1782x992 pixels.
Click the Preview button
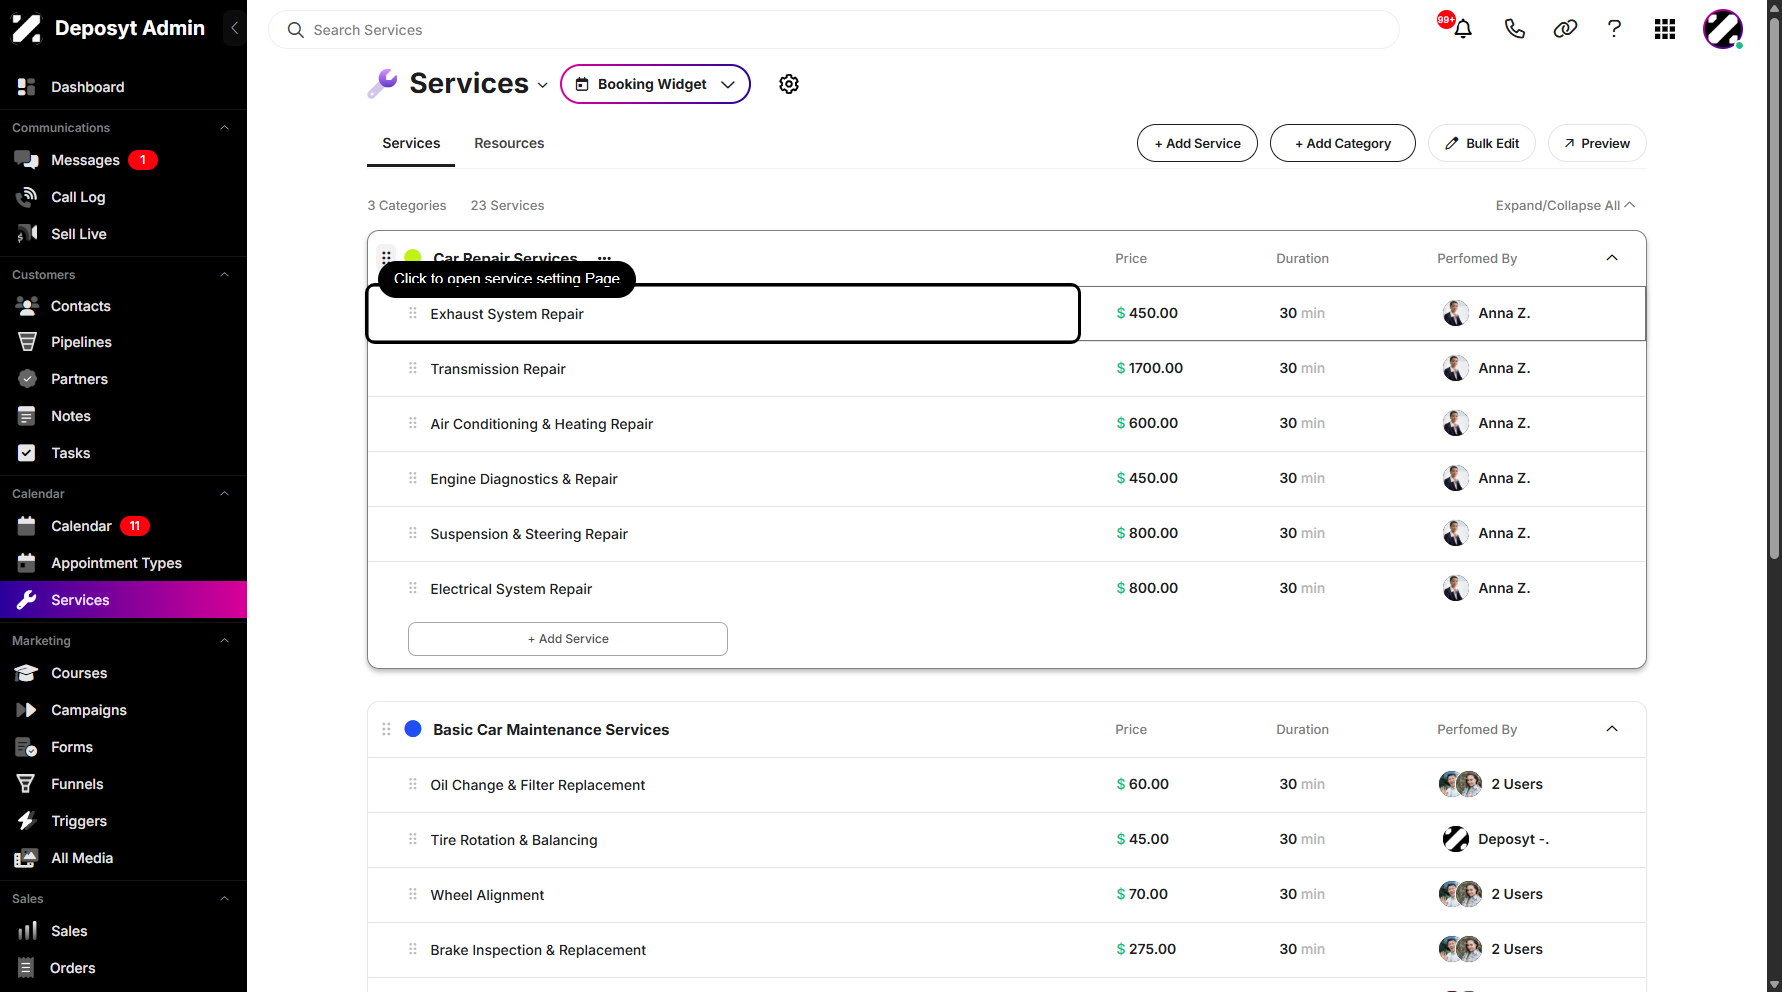pyautogui.click(x=1597, y=143)
